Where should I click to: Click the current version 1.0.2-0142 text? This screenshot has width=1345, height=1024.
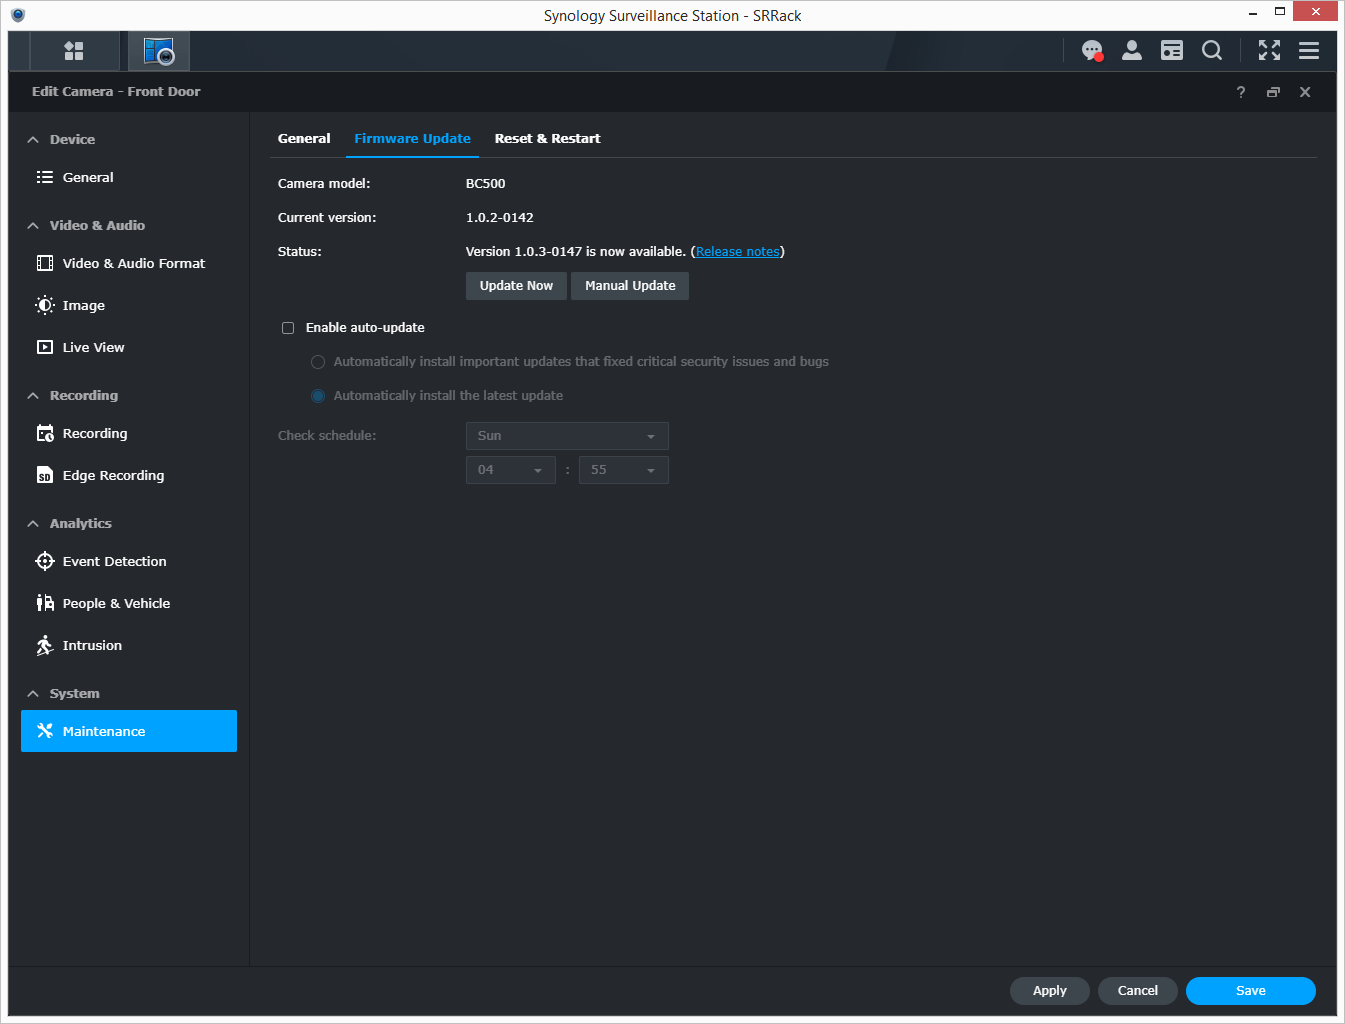pos(500,218)
